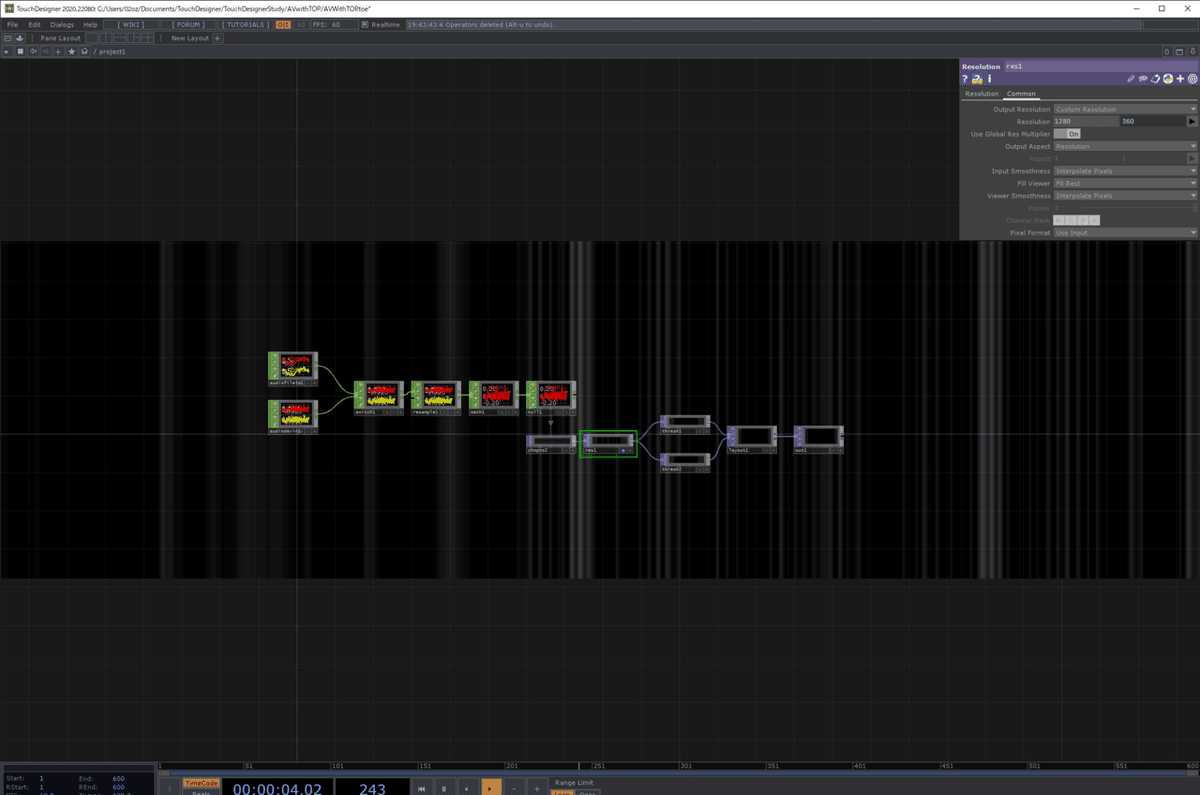Click the forward navigation arrow in path bar
Image resolution: width=1200 pixels, height=795 pixels.
point(46,51)
